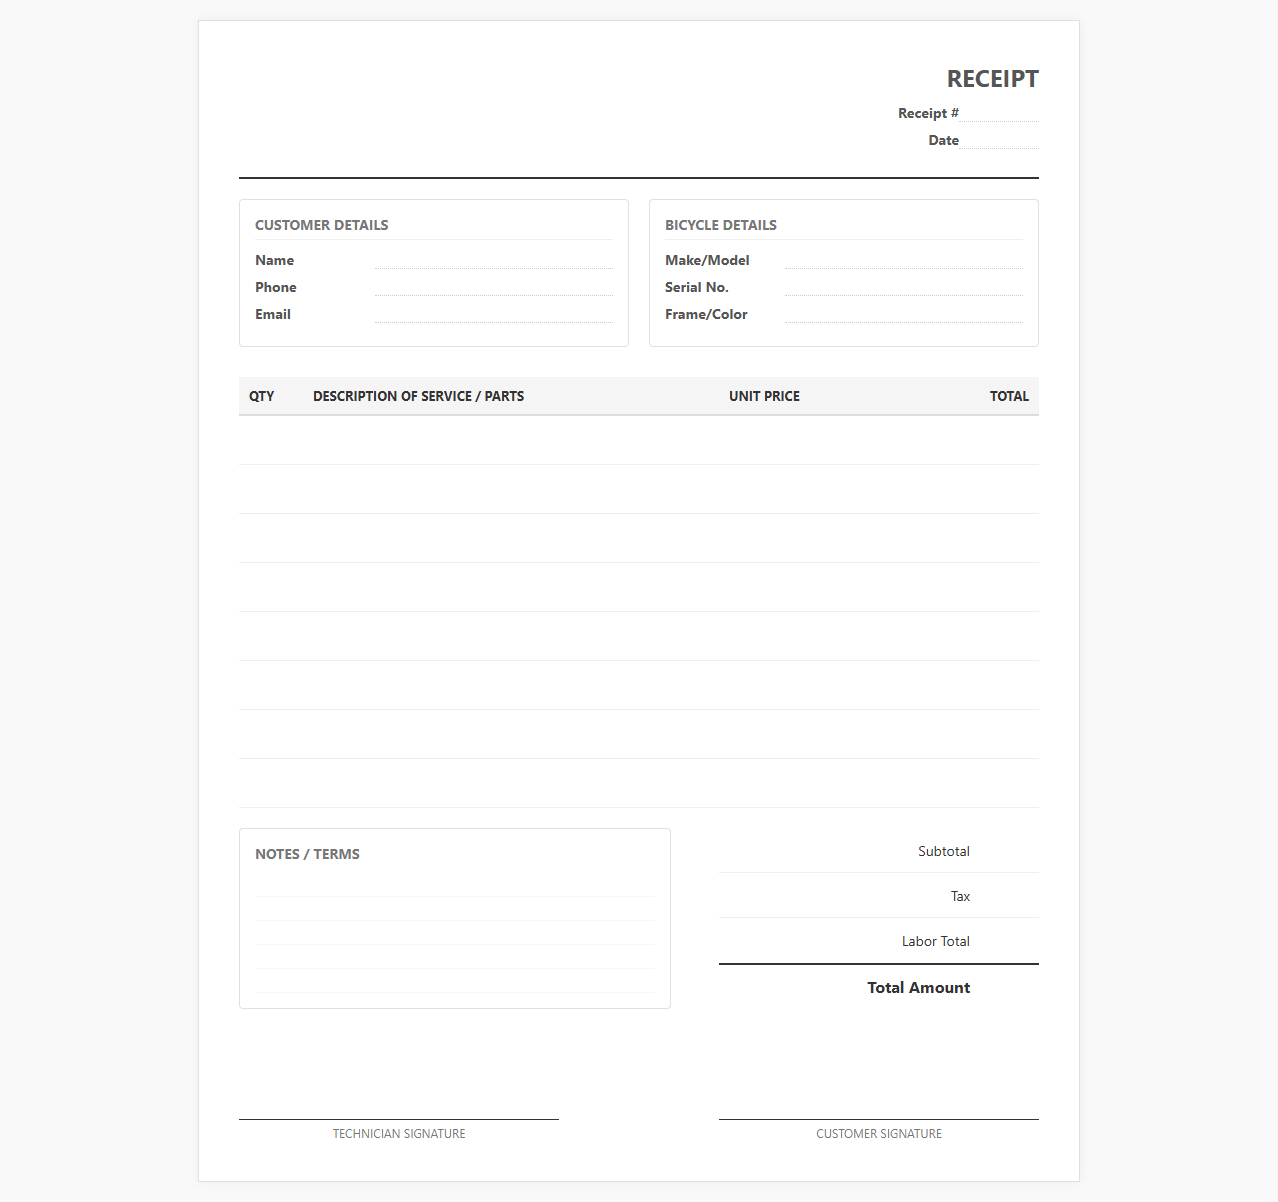
Task: Click the Make/Model input line
Action: coord(904,260)
